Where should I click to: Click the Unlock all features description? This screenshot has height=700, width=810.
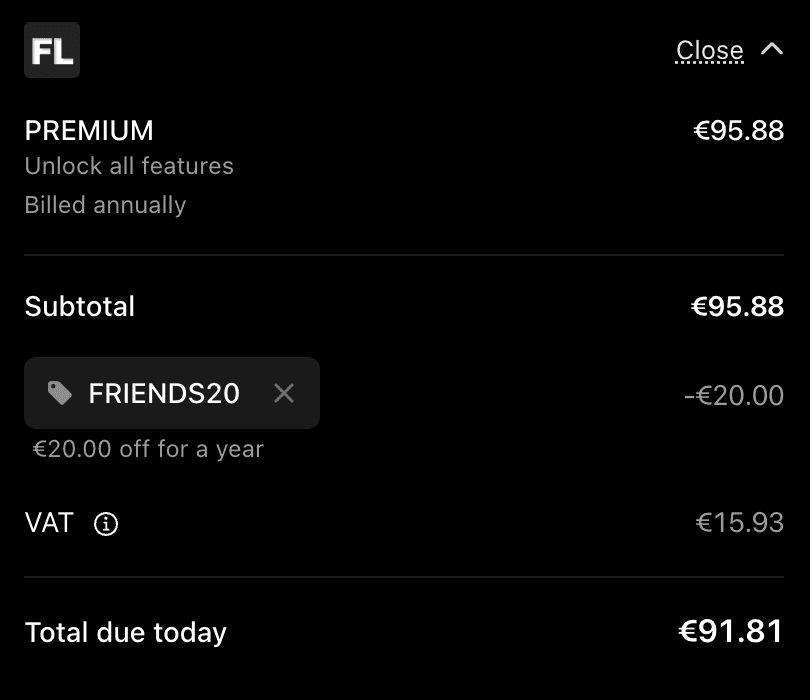coord(129,166)
